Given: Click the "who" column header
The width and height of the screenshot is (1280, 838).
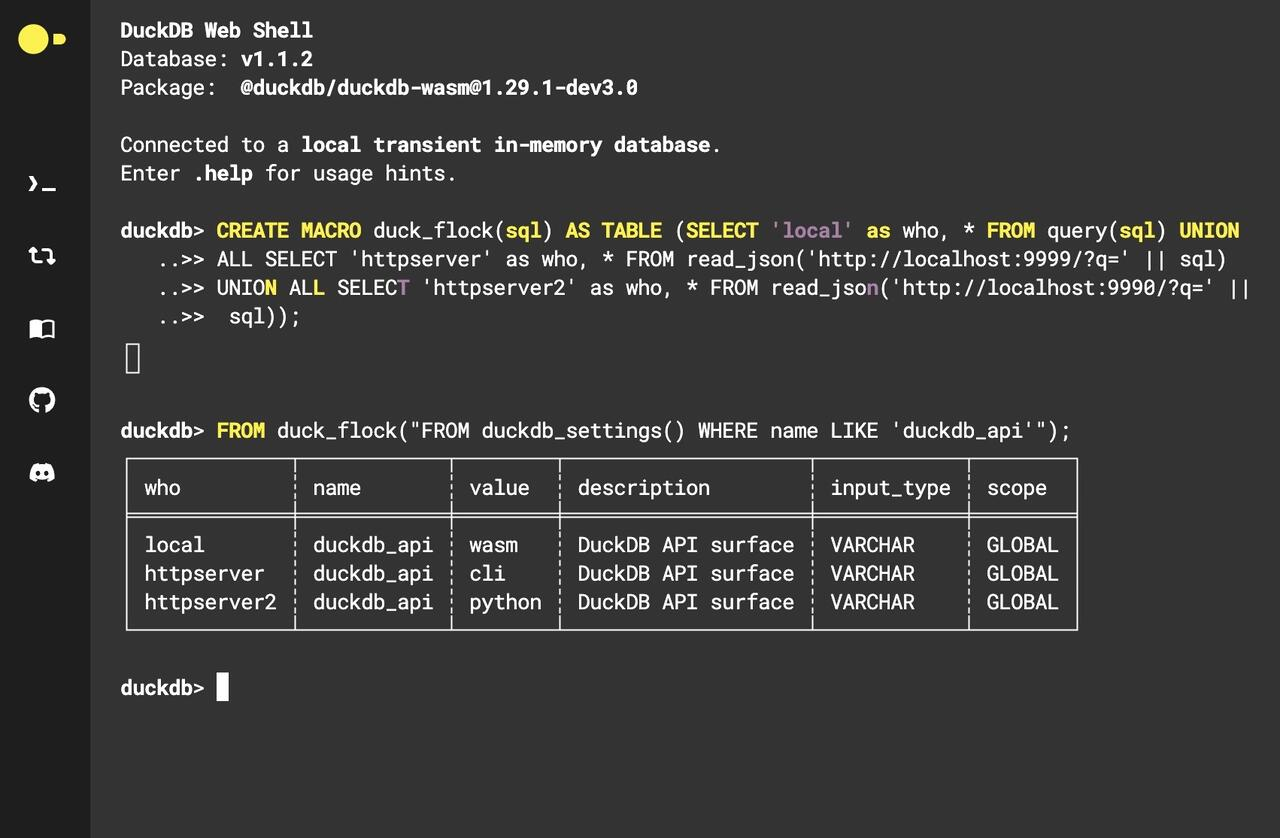Looking at the screenshot, I should point(163,488).
